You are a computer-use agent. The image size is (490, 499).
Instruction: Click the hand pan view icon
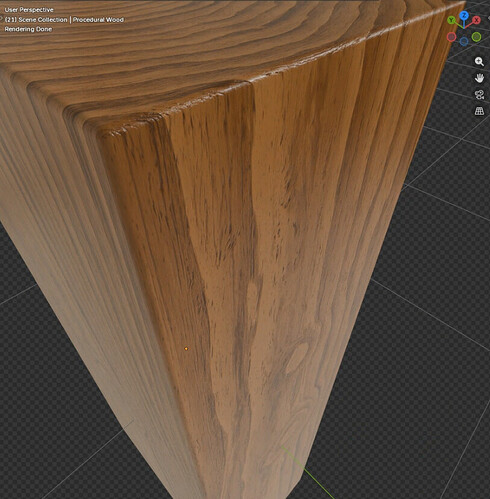pyautogui.click(x=479, y=78)
